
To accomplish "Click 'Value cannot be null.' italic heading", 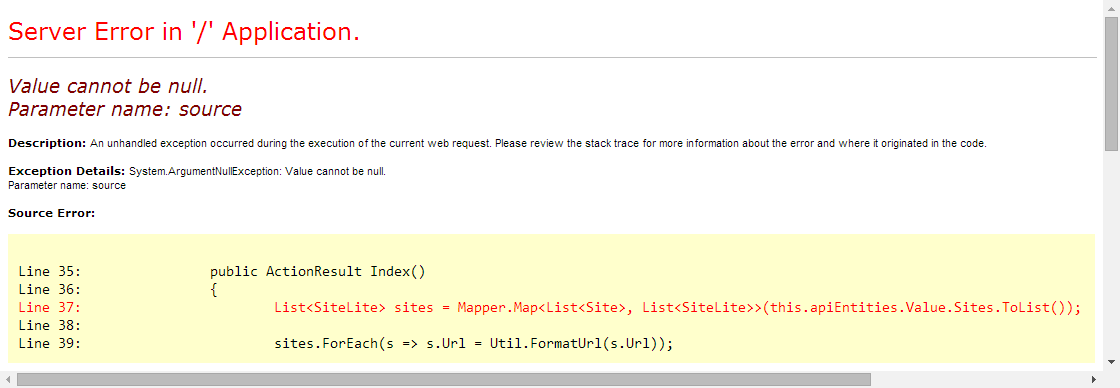I will [108, 86].
